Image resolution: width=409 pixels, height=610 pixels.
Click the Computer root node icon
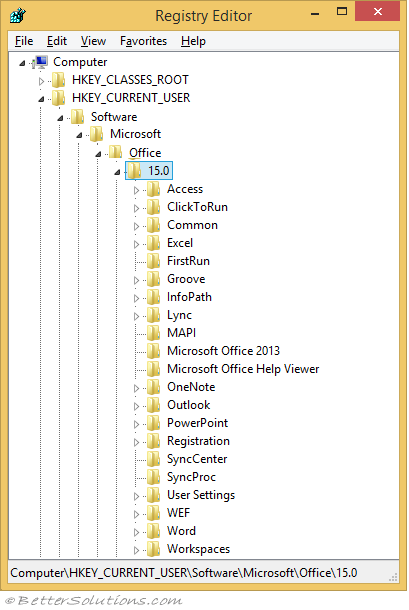pyautogui.click(x=41, y=62)
